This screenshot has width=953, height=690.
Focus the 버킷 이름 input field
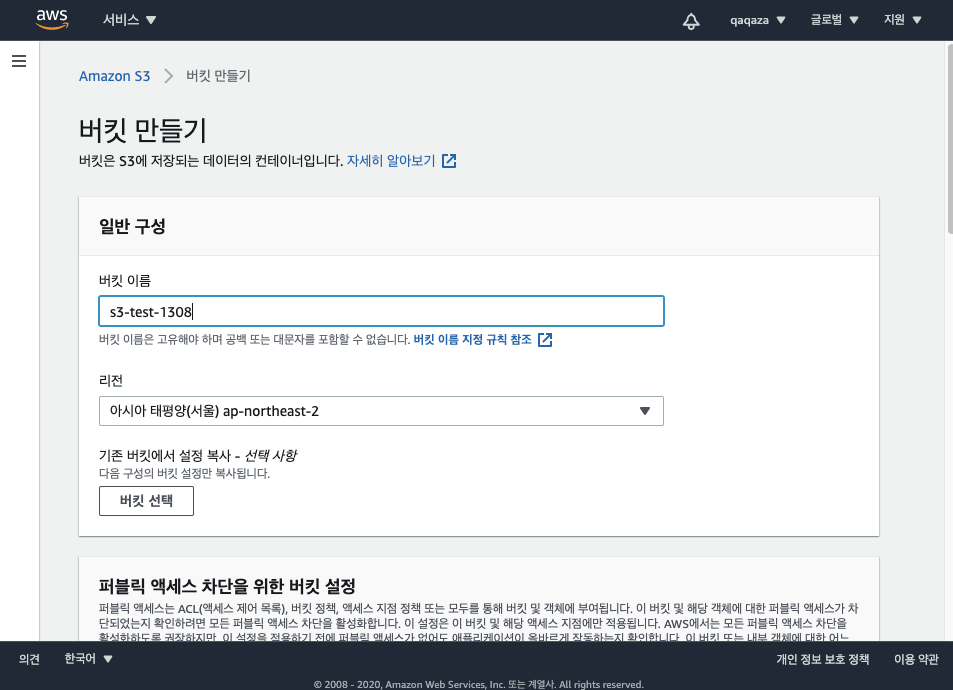[x=381, y=311]
